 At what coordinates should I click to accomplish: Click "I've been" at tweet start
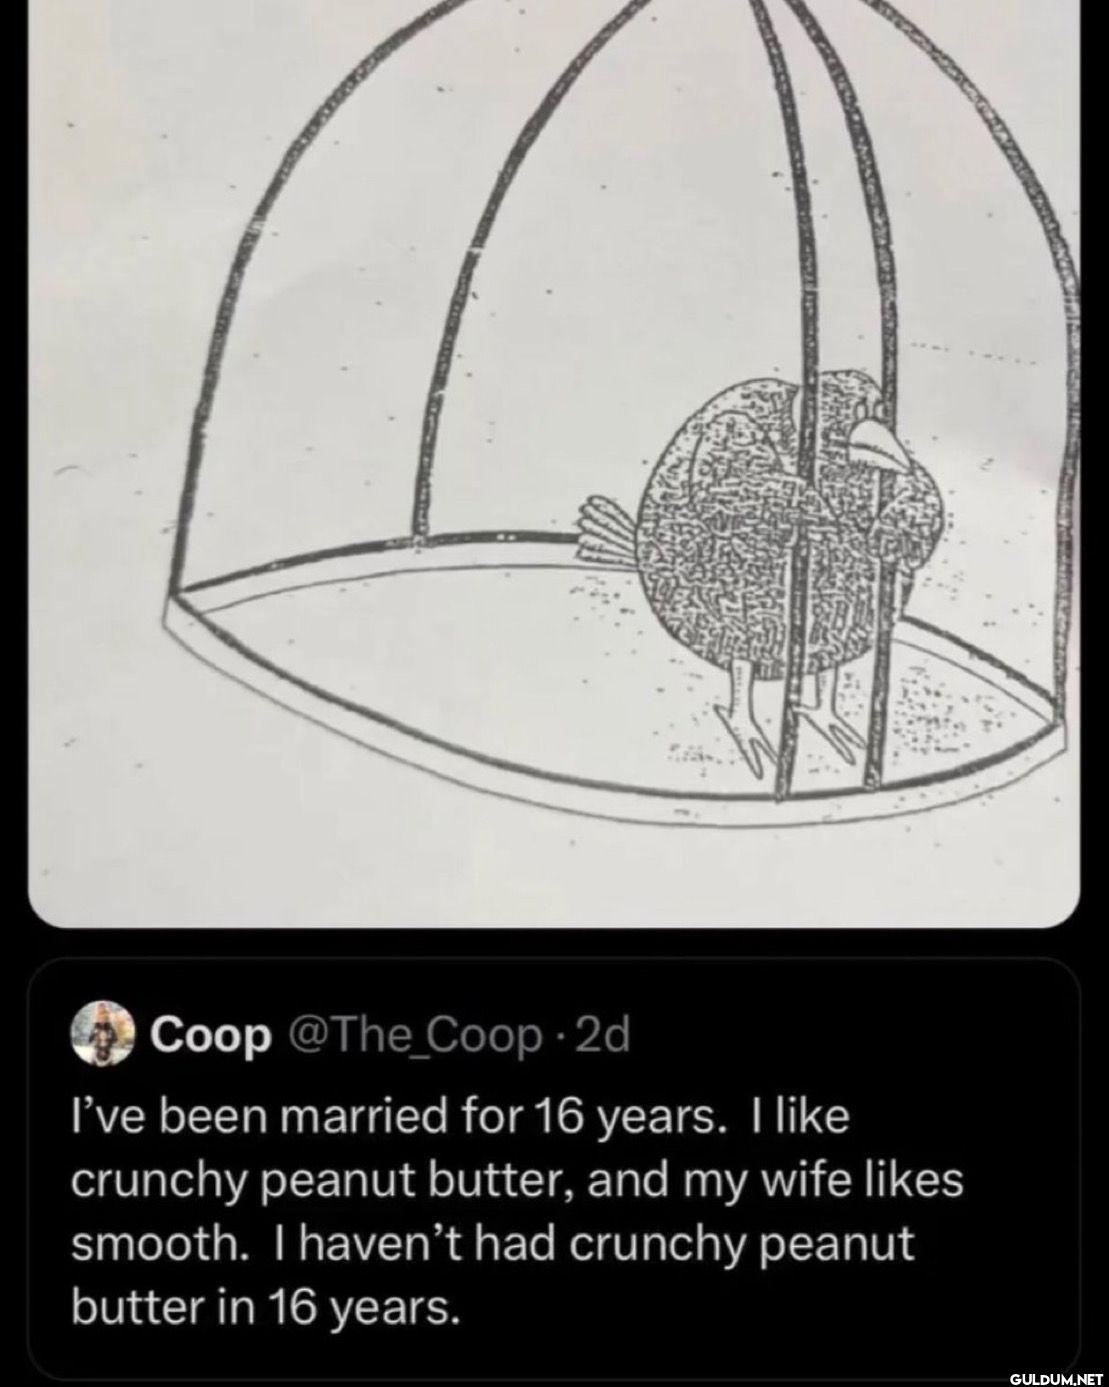point(158,1117)
